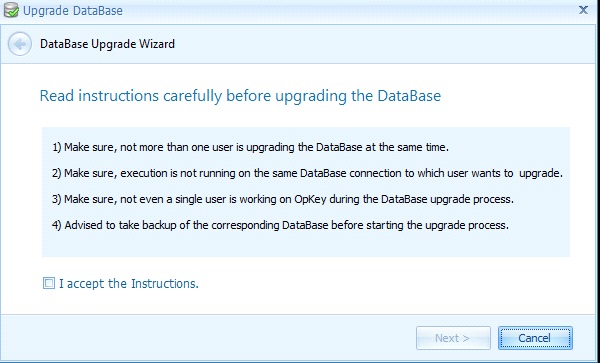Cancel the database upgrade wizard
600x363 pixels.
(535, 338)
